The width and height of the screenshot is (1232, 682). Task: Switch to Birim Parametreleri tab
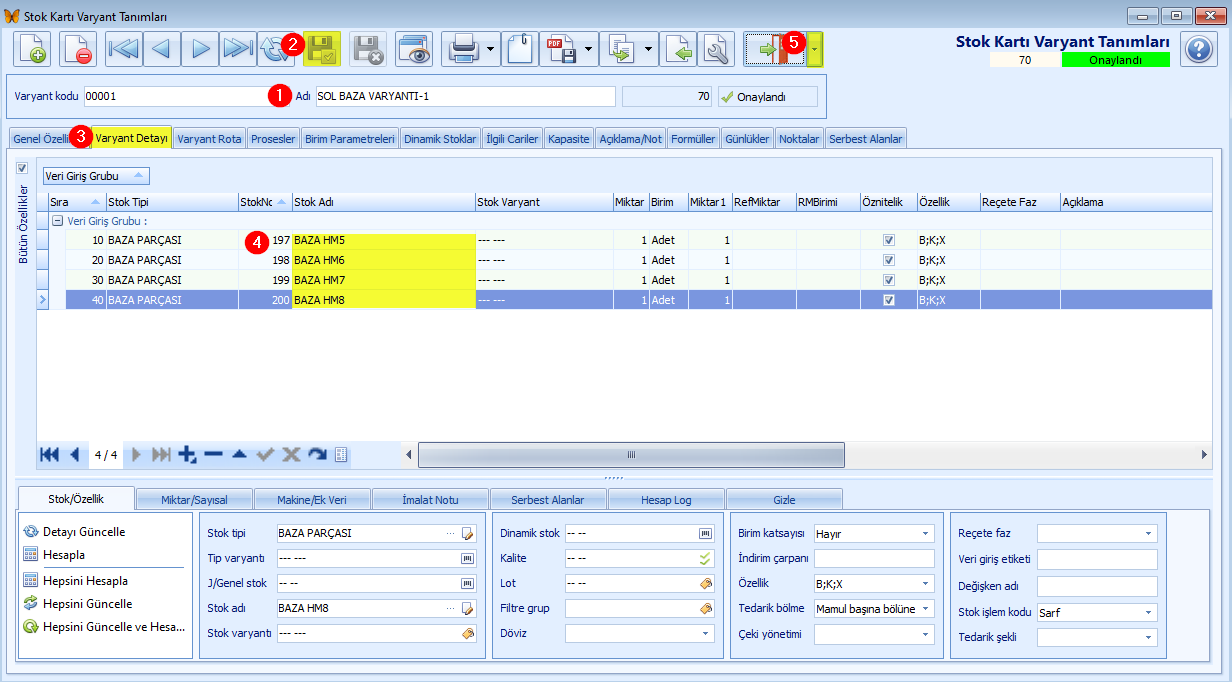tap(350, 139)
